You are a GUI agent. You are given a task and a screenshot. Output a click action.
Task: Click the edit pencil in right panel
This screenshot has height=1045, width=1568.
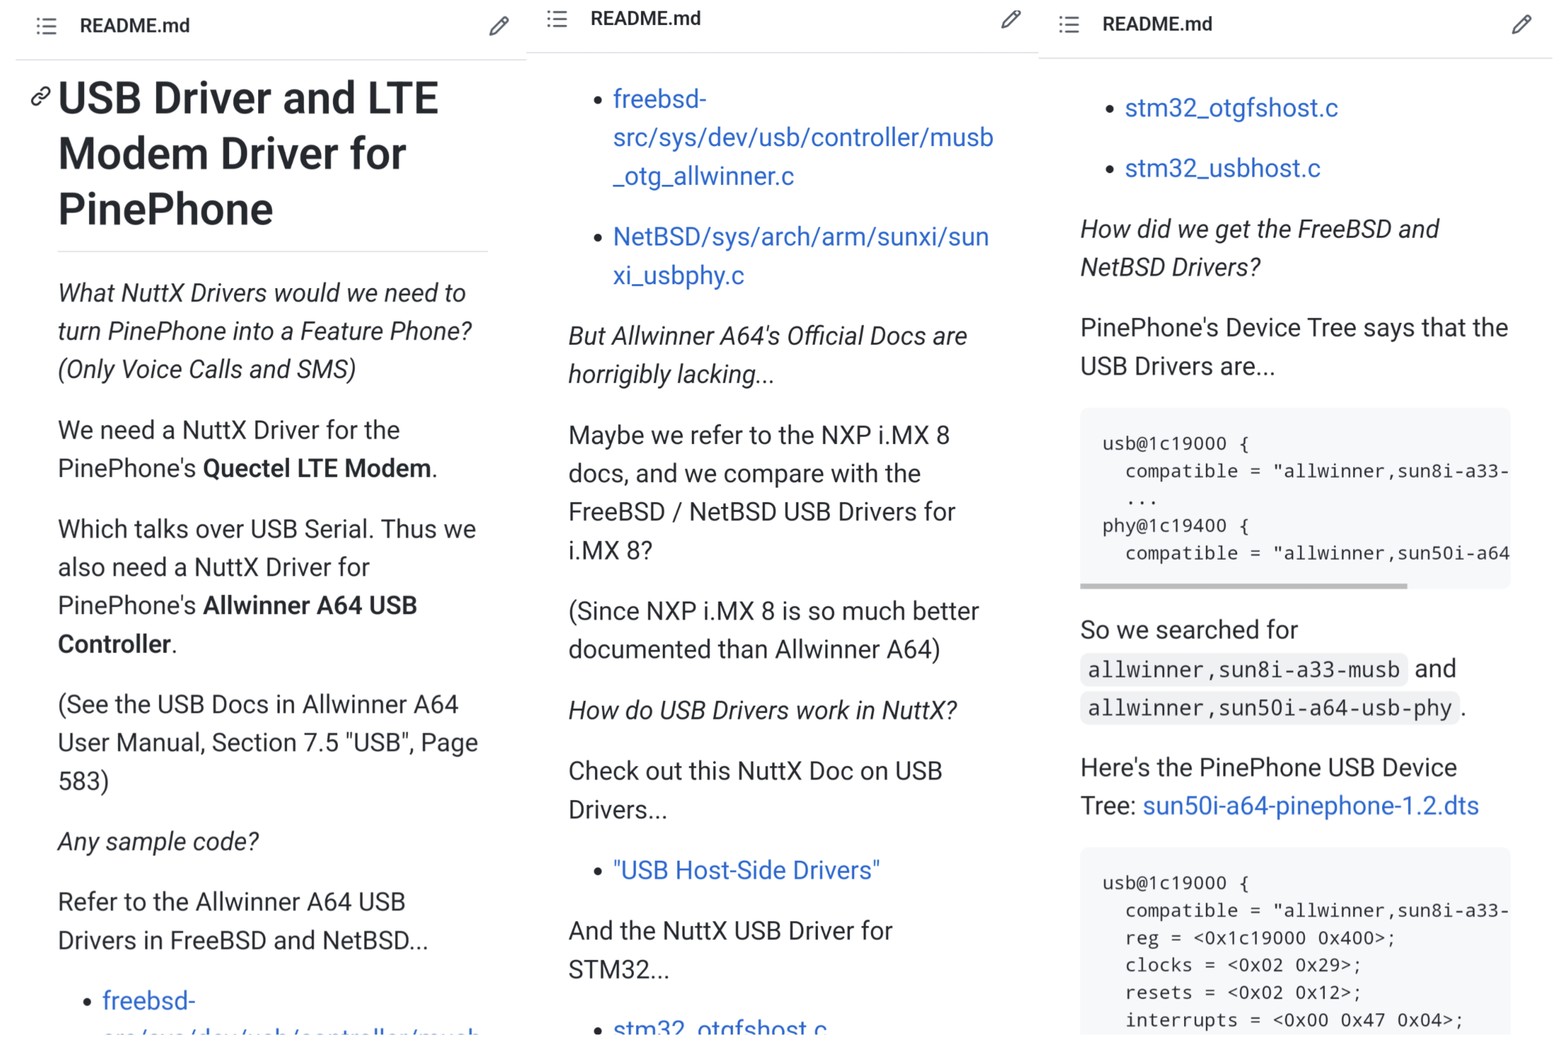(x=1522, y=24)
